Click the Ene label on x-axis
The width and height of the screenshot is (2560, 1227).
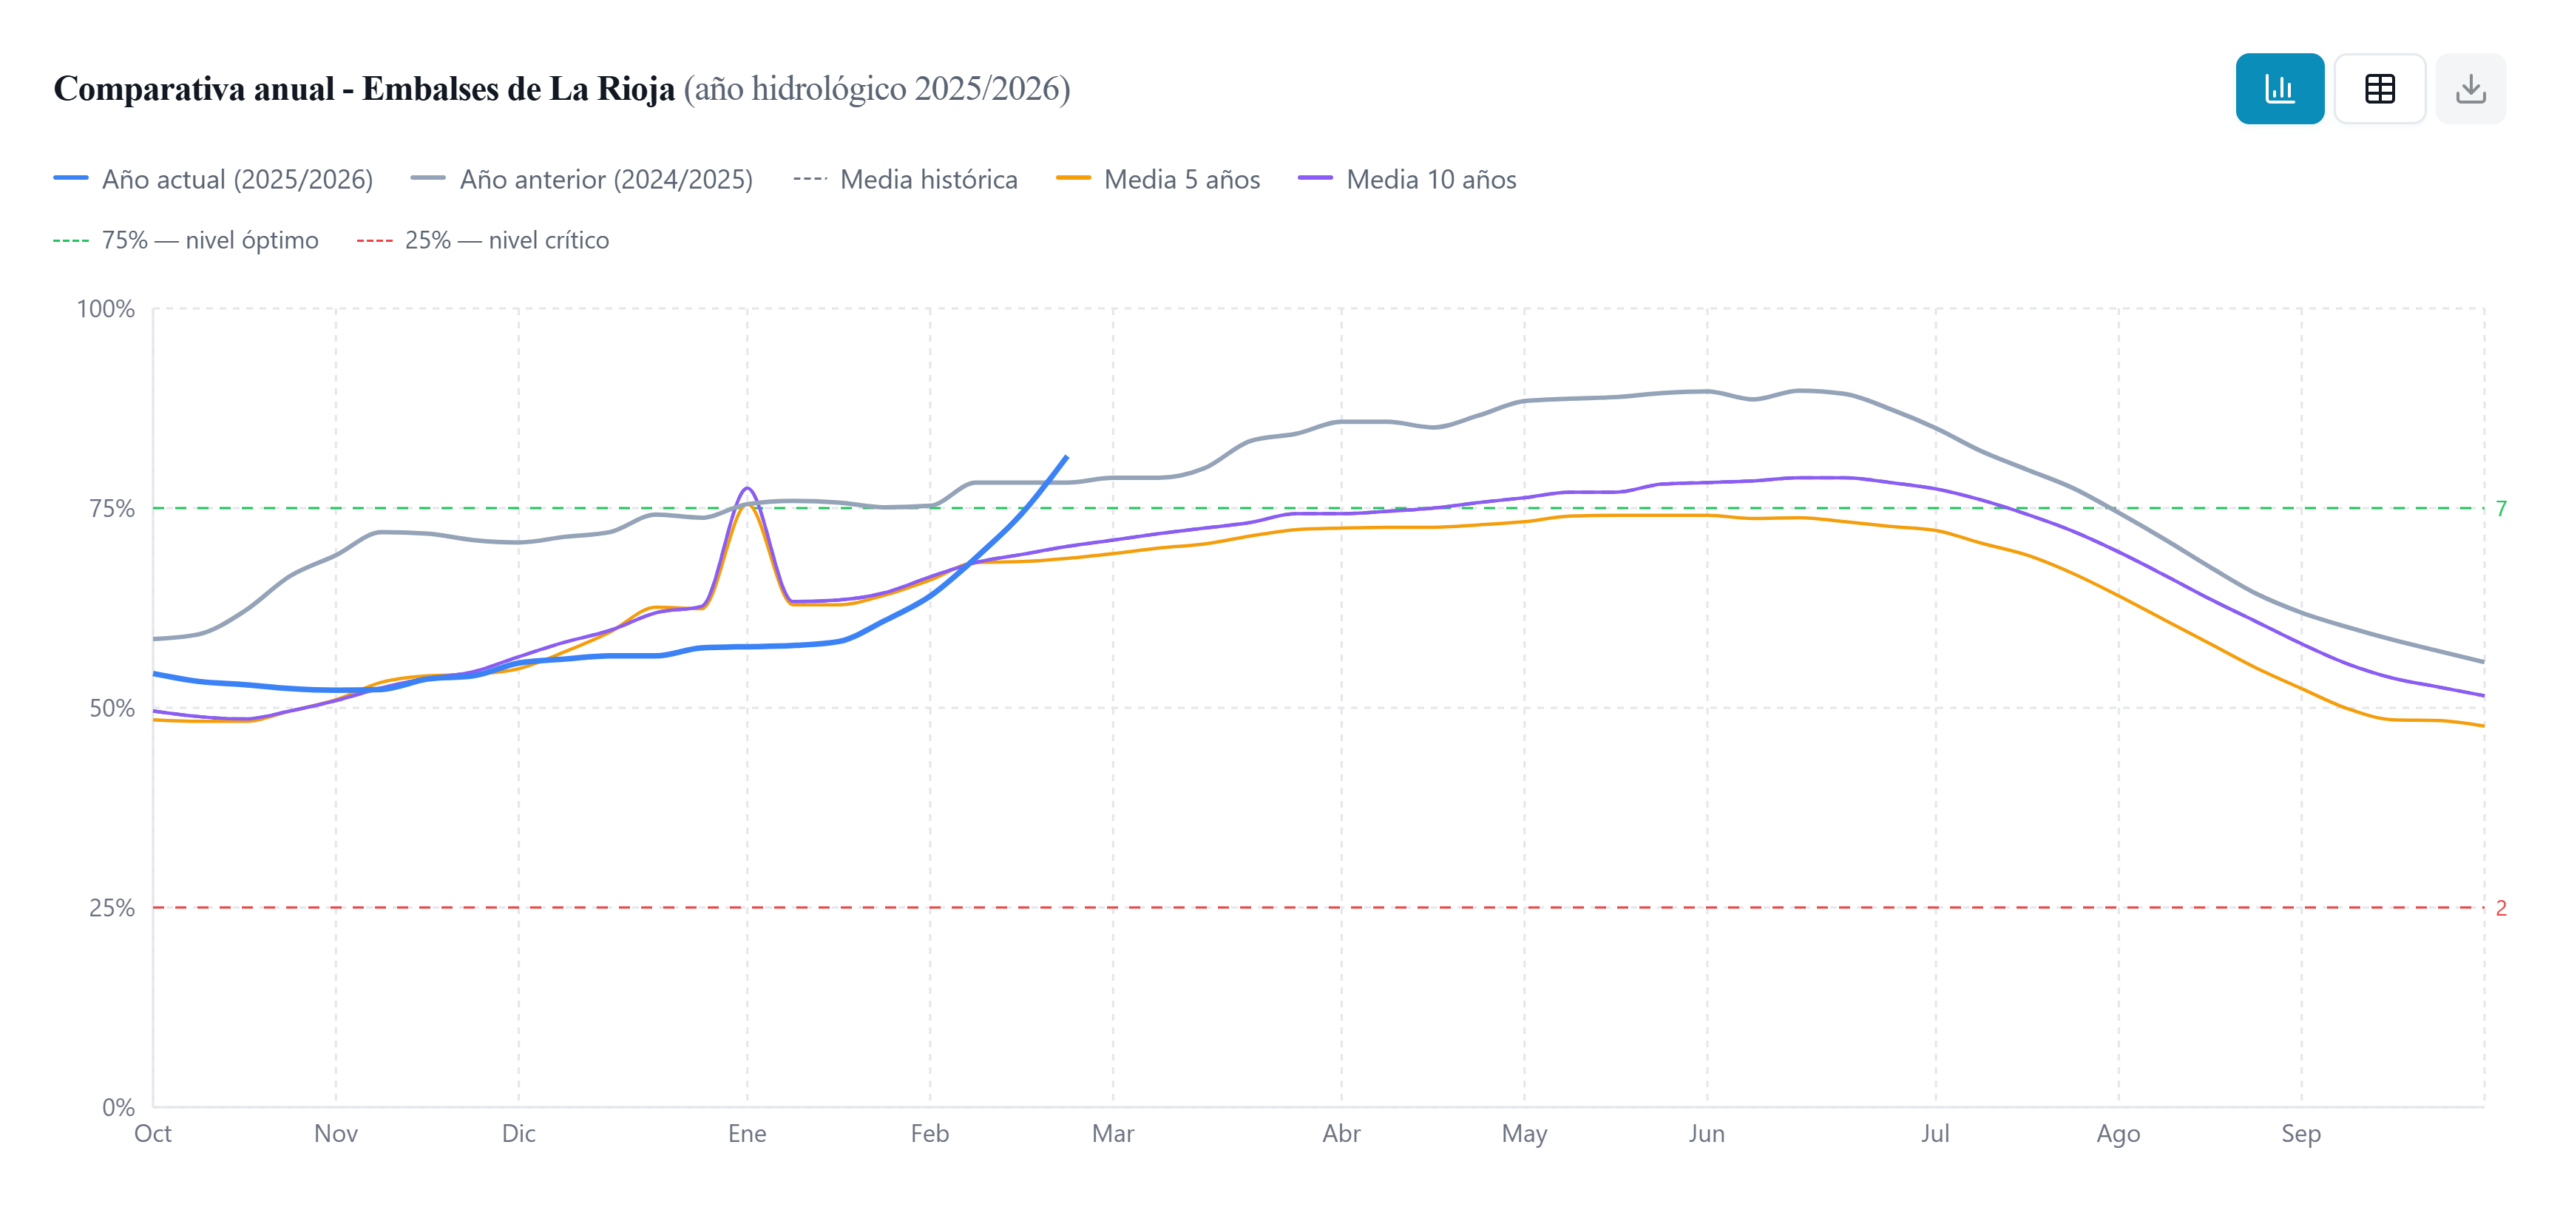pos(746,1133)
